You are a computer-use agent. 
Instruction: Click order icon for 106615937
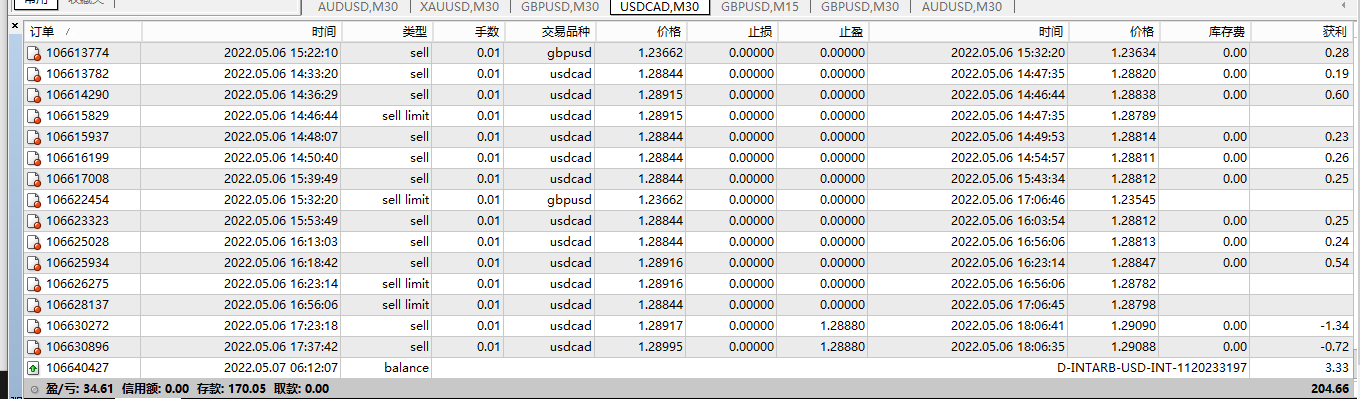point(34,137)
